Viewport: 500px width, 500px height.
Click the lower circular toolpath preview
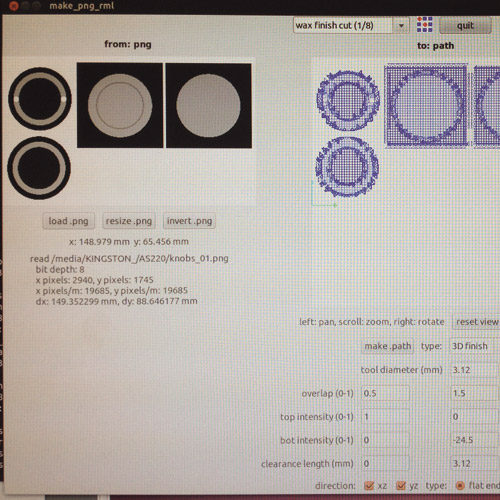pyautogui.click(x=347, y=167)
